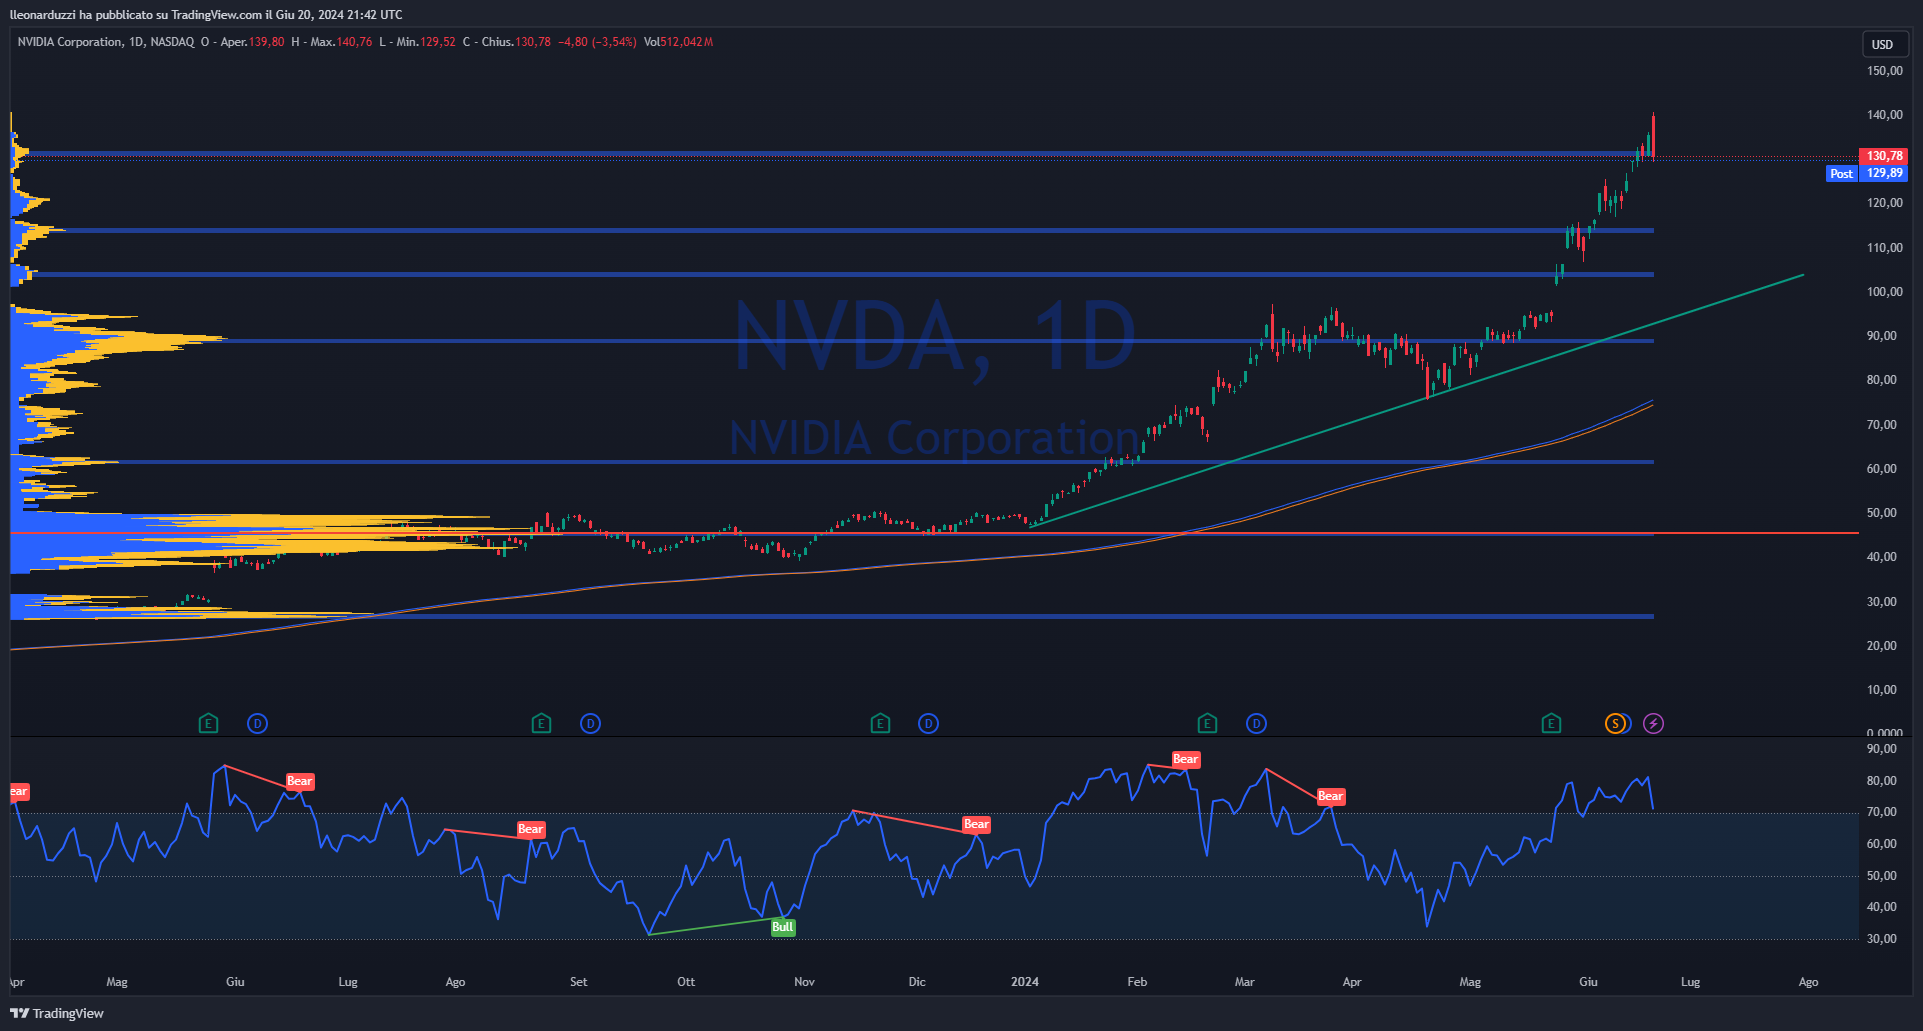Click the Nov month label on time axis
The height and width of the screenshot is (1031, 1923).
[804, 982]
